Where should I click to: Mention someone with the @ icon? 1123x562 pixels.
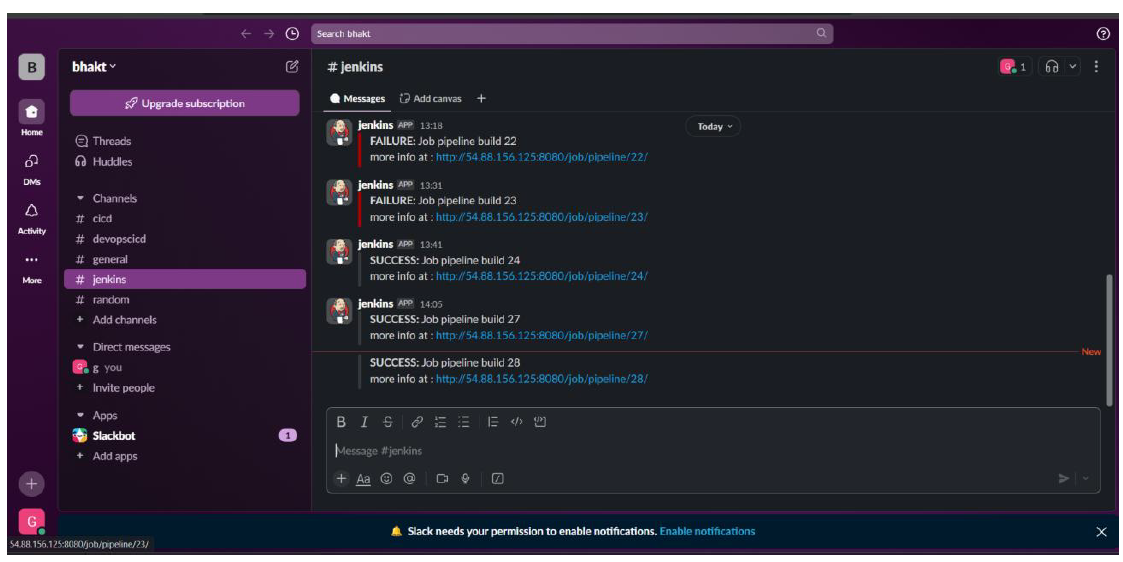[410, 479]
